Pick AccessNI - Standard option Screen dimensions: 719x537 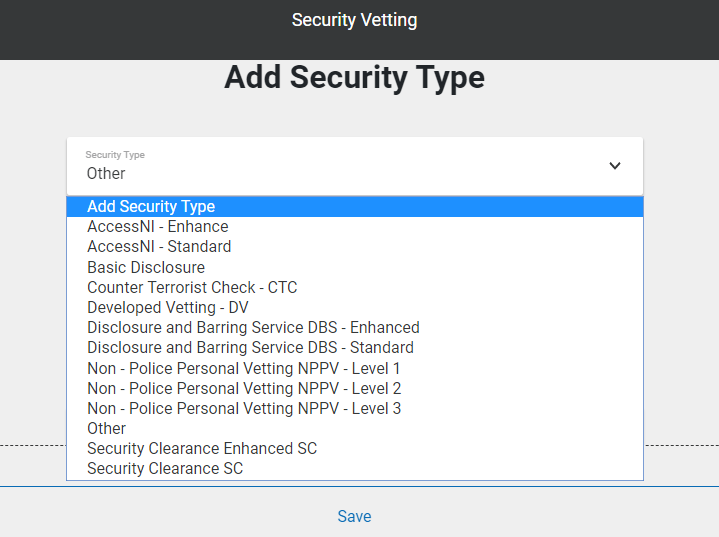pyautogui.click(x=159, y=247)
